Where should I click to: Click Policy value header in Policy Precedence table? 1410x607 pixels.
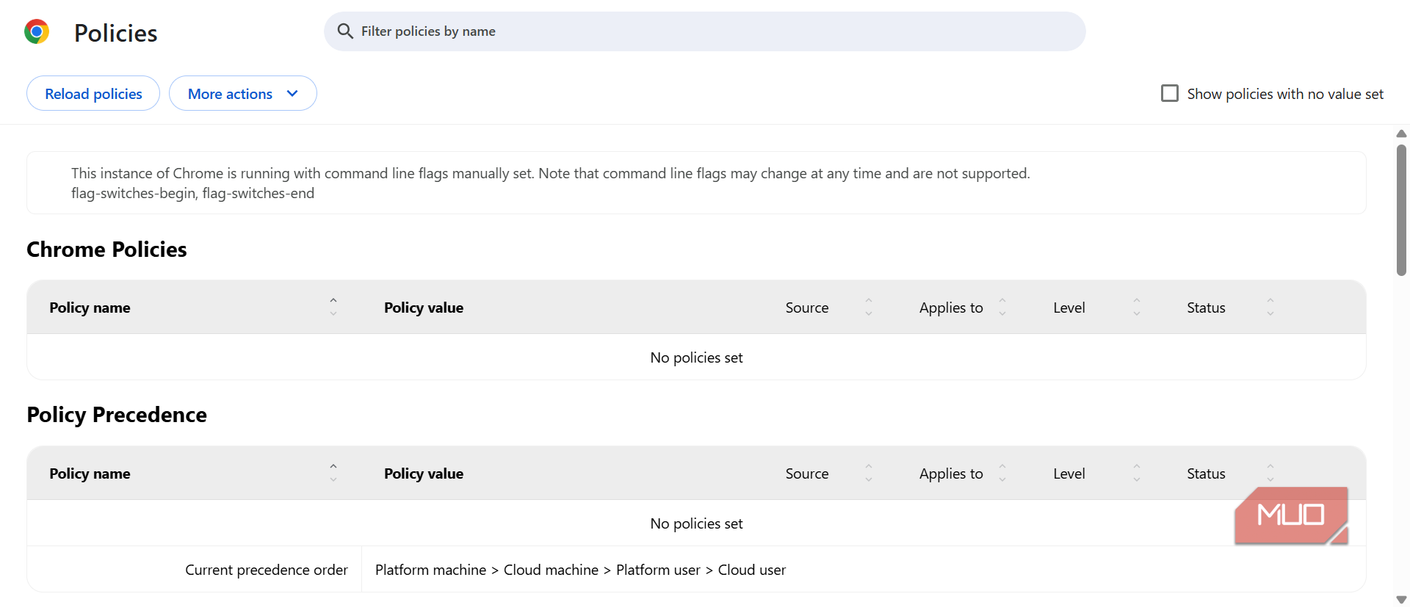click(x=424, y=473)
